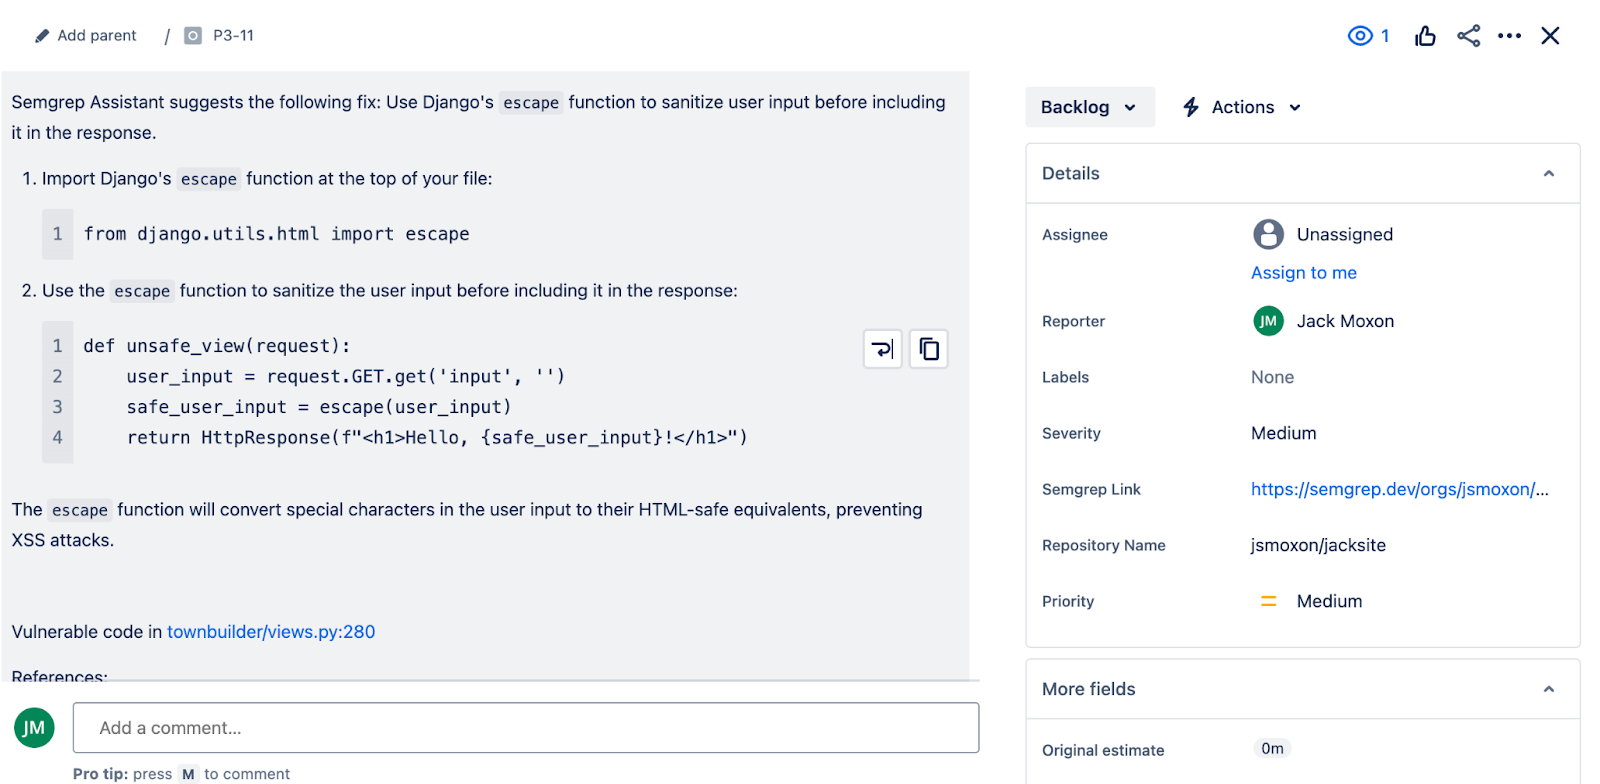Collapse the More fields section
This screenshot has height=784, width=1600.
coord(1548,689)
